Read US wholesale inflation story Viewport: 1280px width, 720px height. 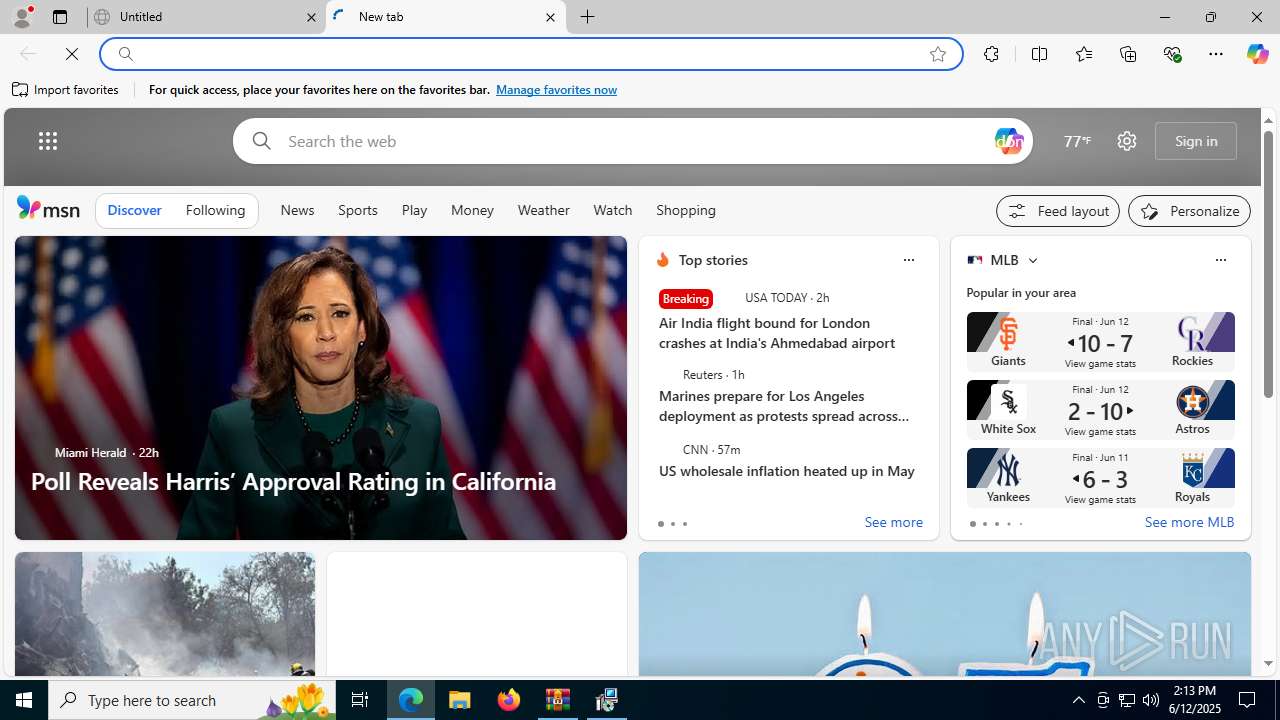pos(786,471)
